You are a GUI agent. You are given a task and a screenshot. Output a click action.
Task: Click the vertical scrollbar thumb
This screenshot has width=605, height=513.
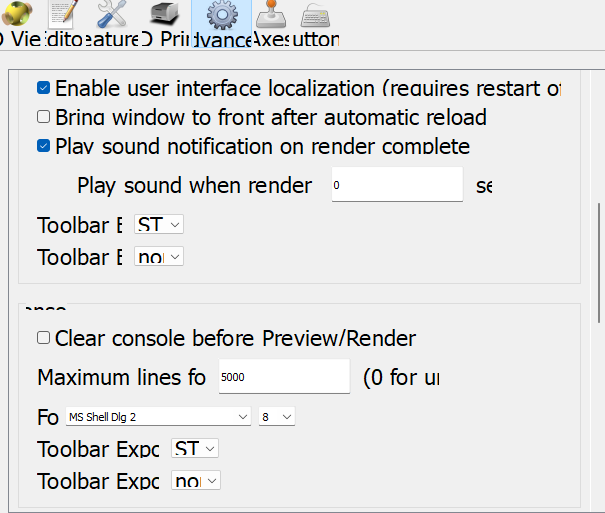(600, 262)
